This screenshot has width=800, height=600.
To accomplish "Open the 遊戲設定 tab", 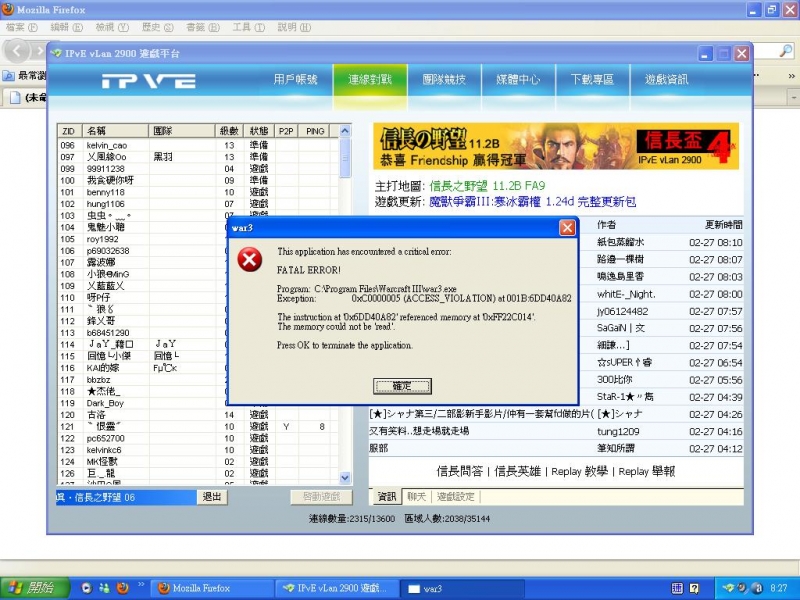I will pyautogui.click(x=457, y=496).
